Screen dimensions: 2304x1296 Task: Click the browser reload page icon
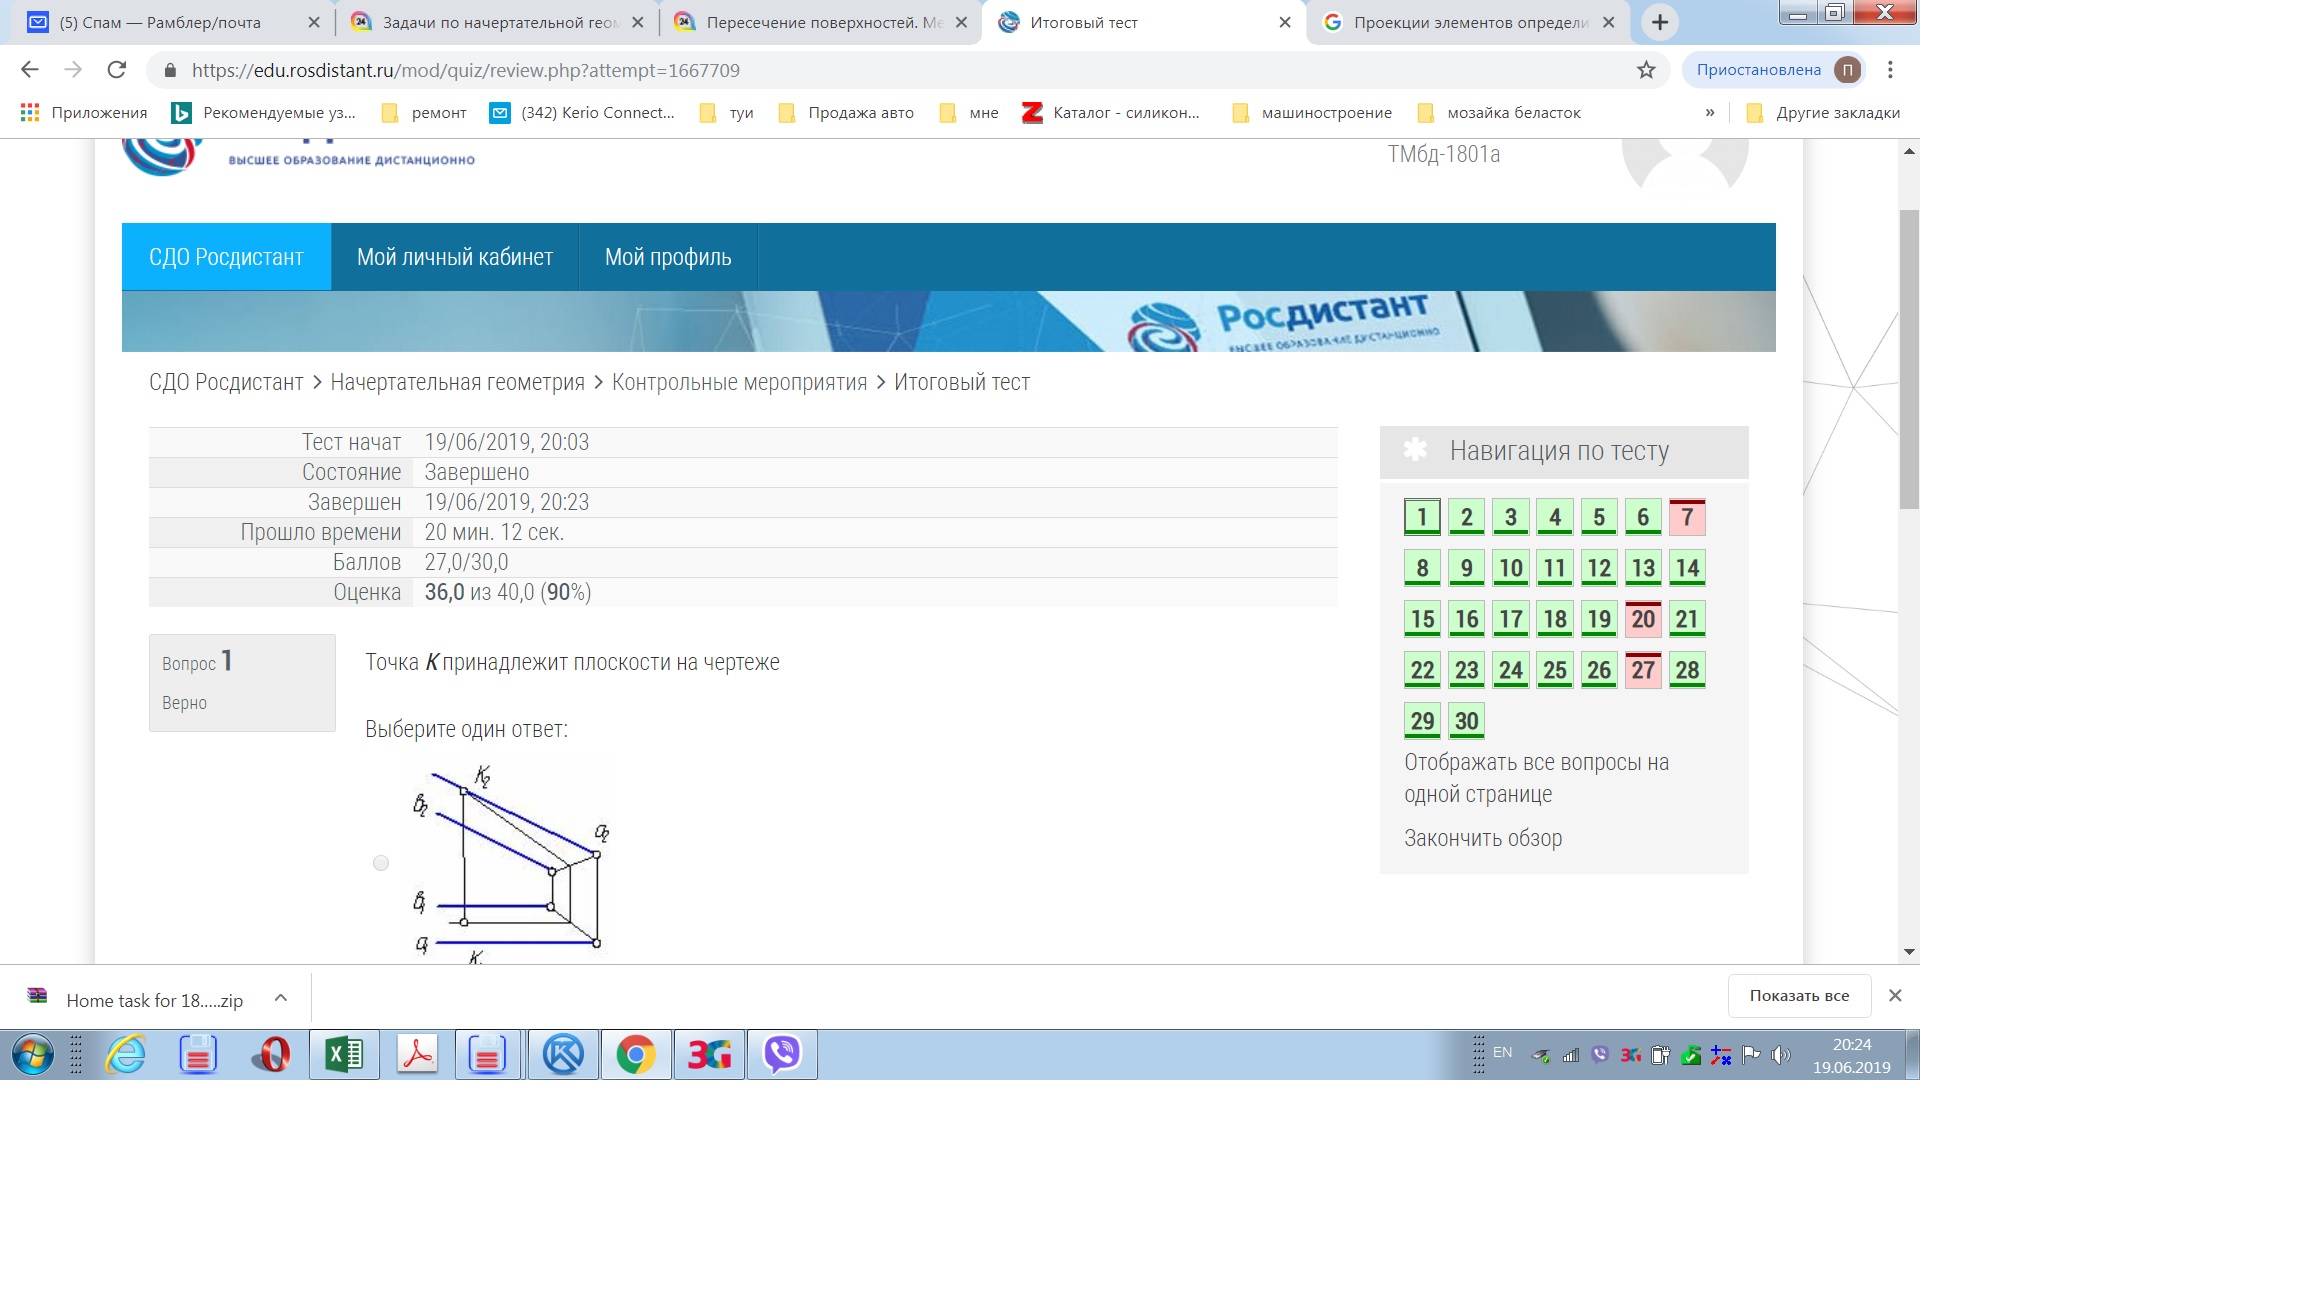pyautogui.click(x=117, y=70)
